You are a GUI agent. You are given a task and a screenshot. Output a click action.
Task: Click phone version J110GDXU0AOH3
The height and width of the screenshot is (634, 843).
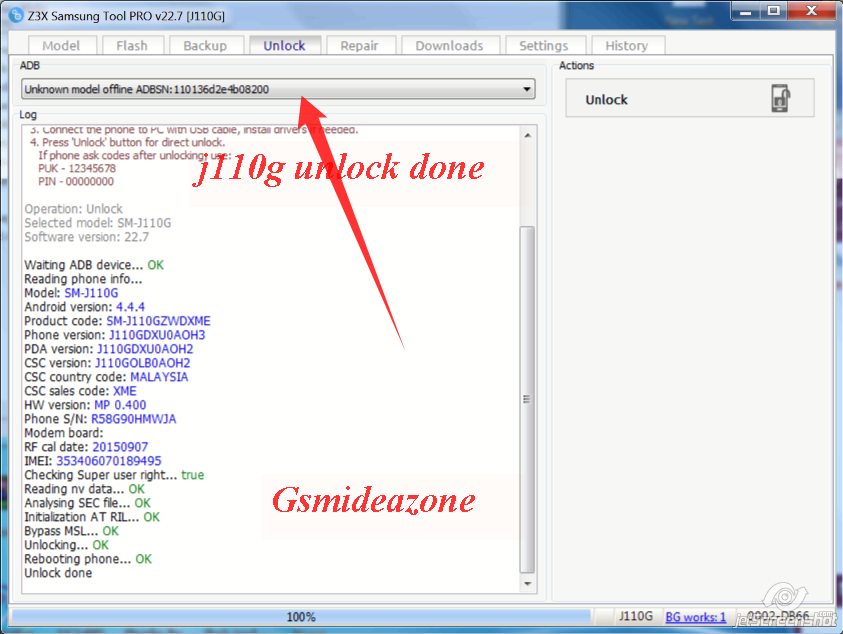coord(157,335)
